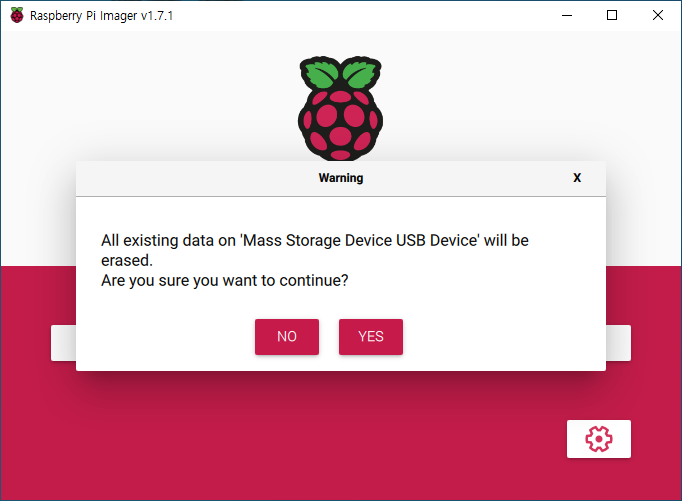Click the partially hidden white button at left

pyautogui.click(x=64, y=343)
